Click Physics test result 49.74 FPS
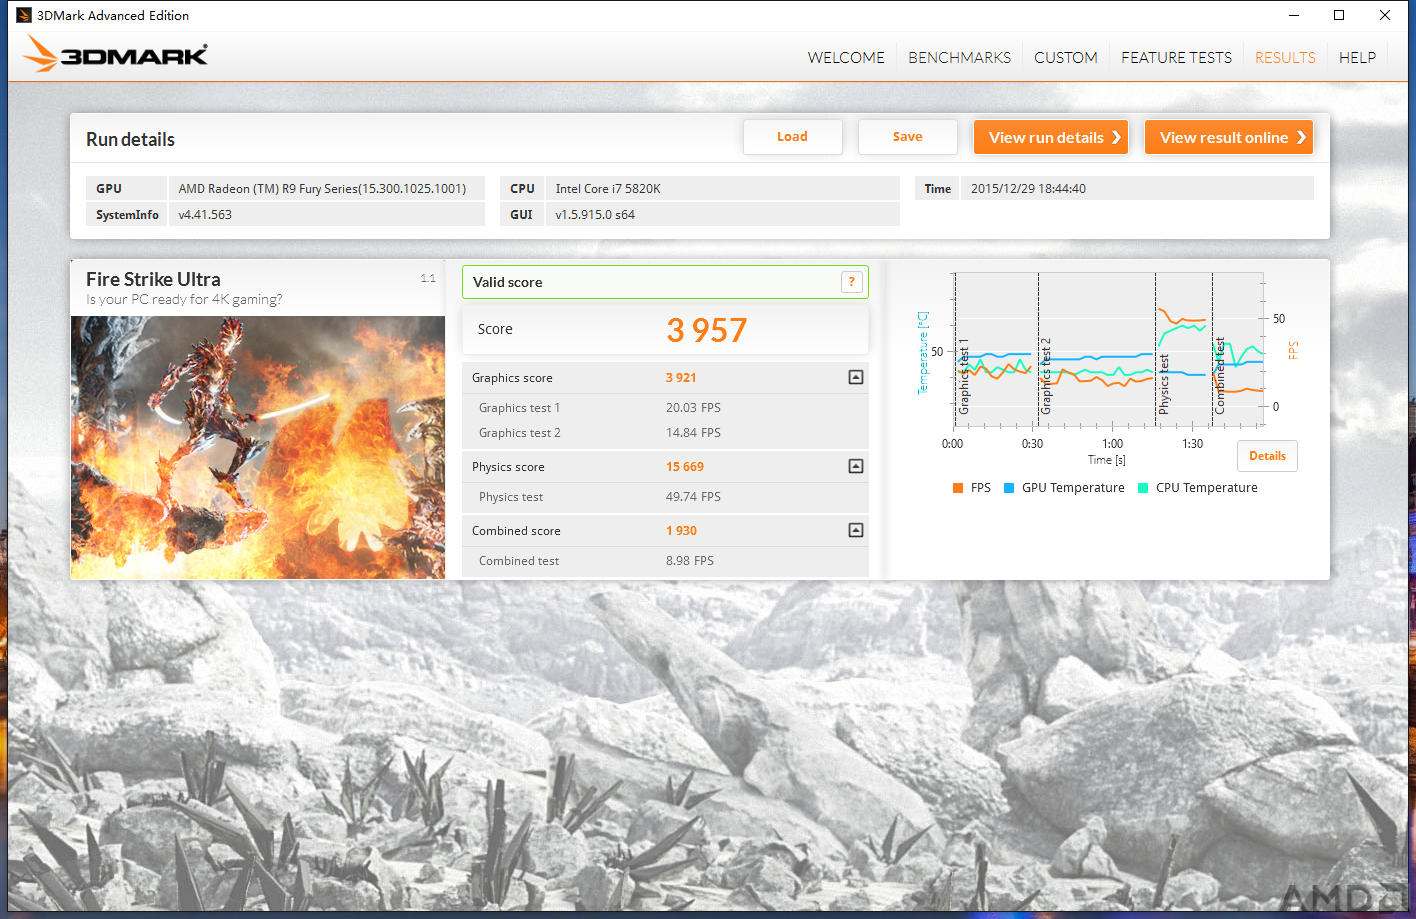The height and width of the screenshot is (919, 1416). tap(693, 496)
